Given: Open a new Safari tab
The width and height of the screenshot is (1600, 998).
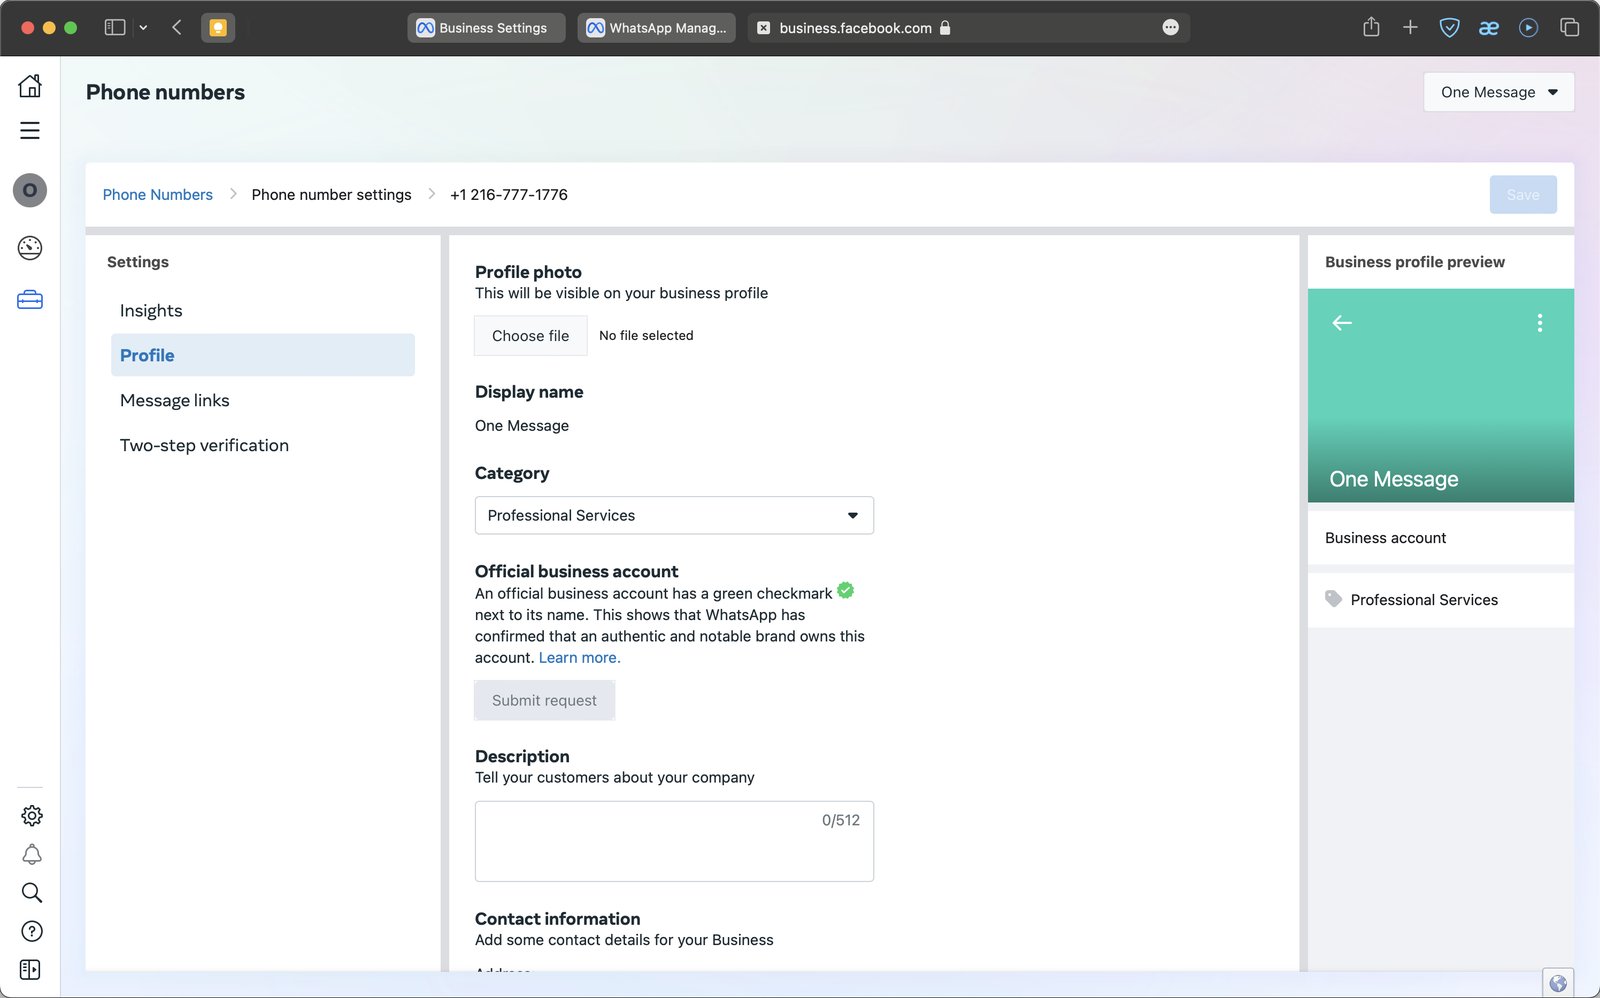Looking at the screenshot, I should pyautogui.click(x=1410, y=27).
